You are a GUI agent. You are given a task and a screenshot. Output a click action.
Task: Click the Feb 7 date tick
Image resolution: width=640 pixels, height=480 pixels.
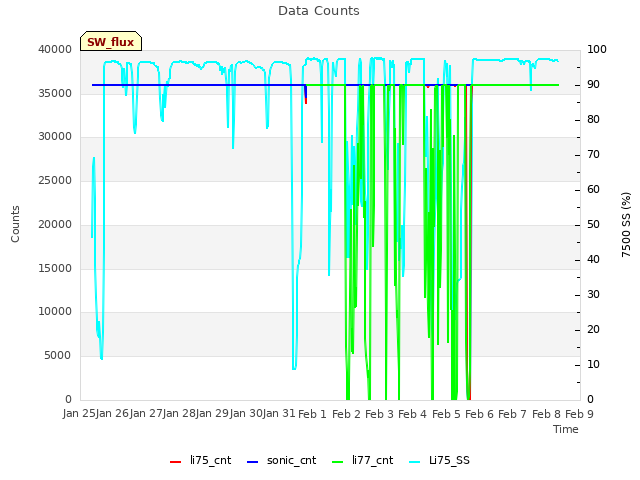pyautogui.click(x=513, y=414)
